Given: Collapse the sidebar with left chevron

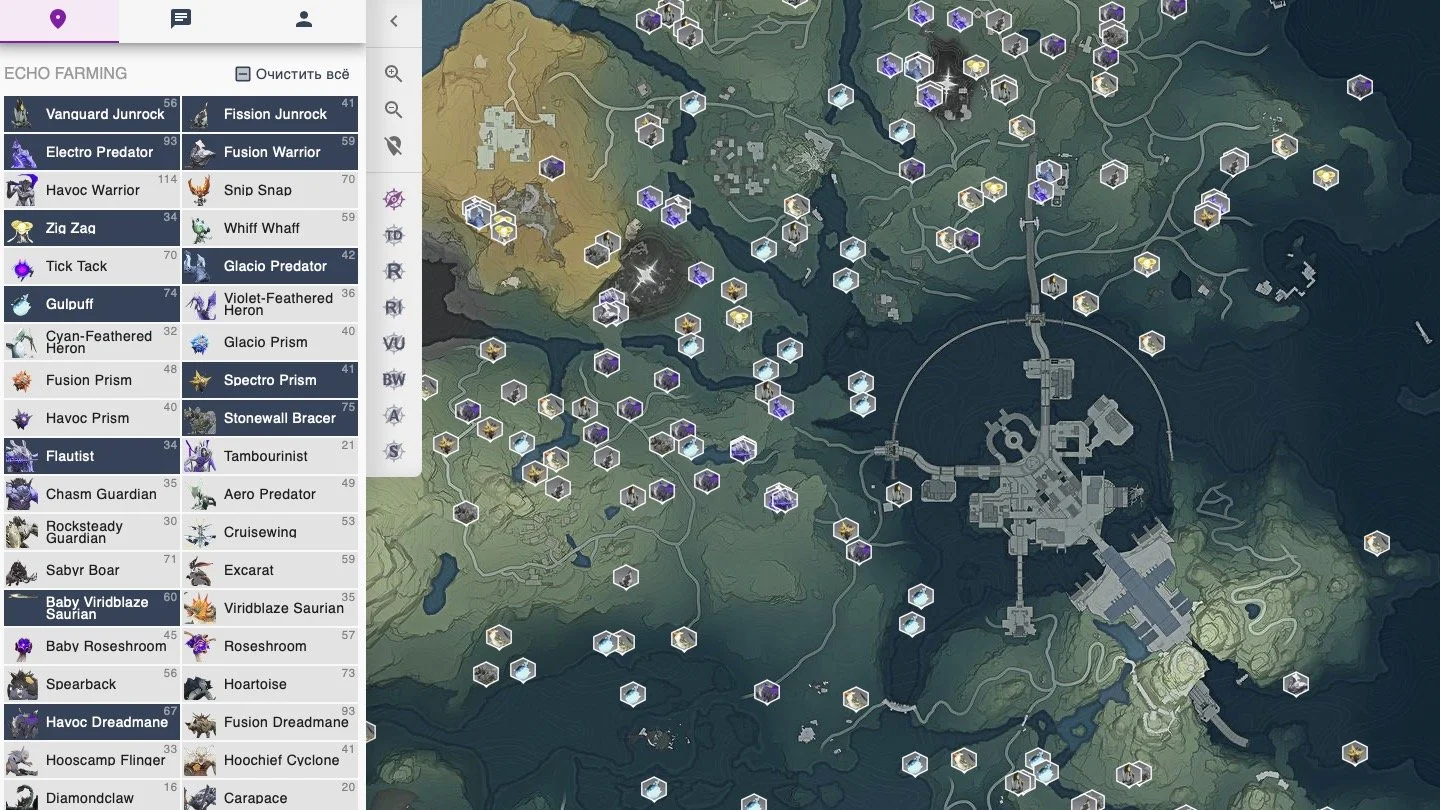Looking at the screenshot, I should coord(394,21).
